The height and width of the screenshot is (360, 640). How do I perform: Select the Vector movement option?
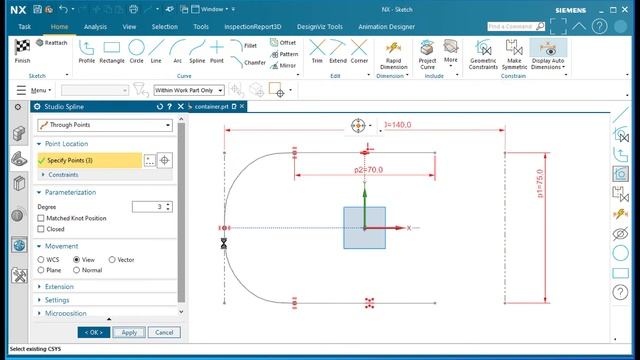point(112,260)
